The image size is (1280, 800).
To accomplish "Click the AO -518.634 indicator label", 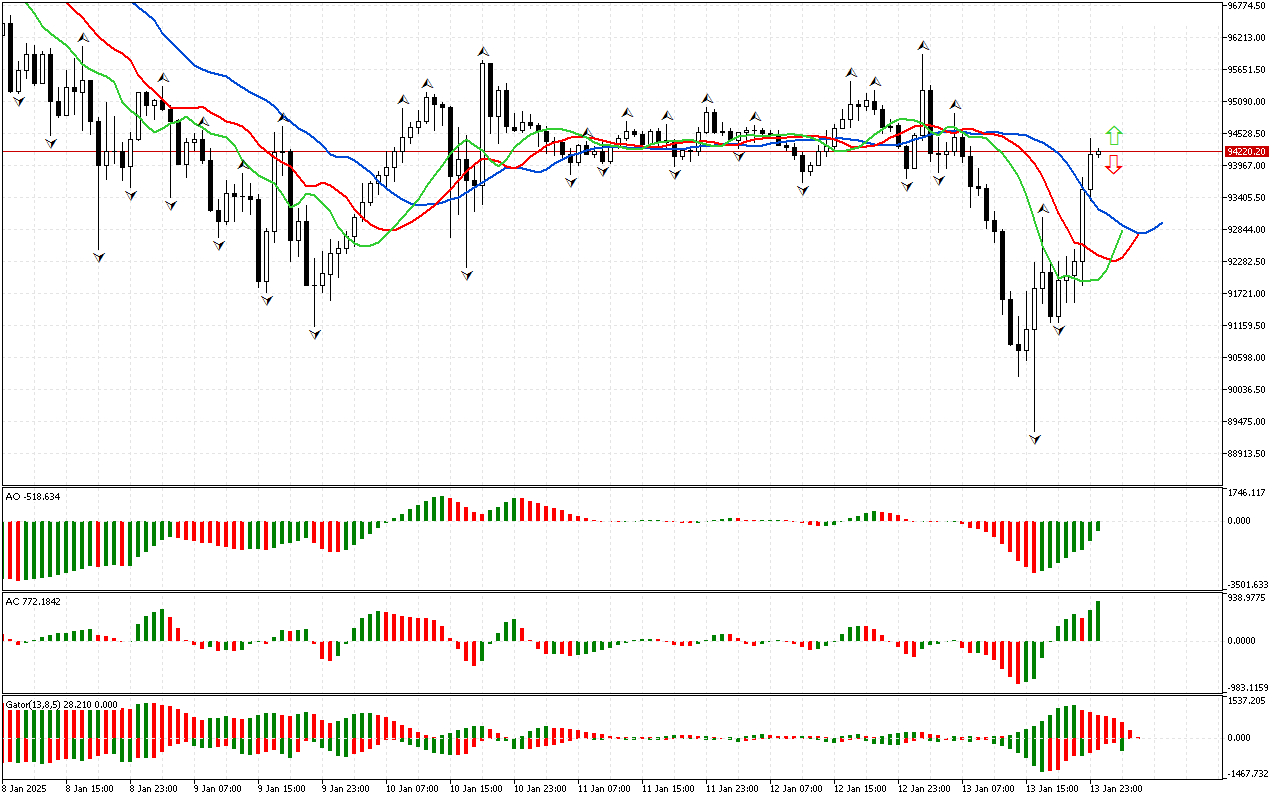I will click(33, 496).
